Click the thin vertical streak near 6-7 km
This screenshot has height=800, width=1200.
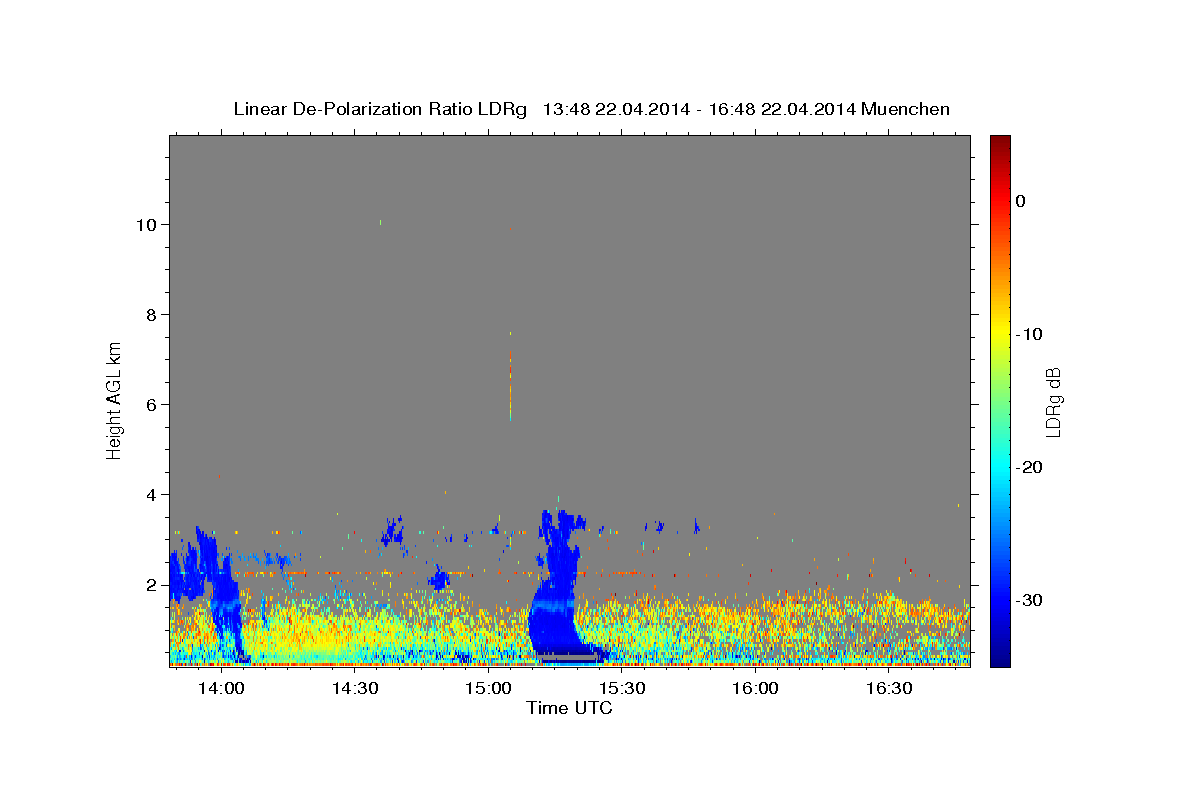[510, 385]
